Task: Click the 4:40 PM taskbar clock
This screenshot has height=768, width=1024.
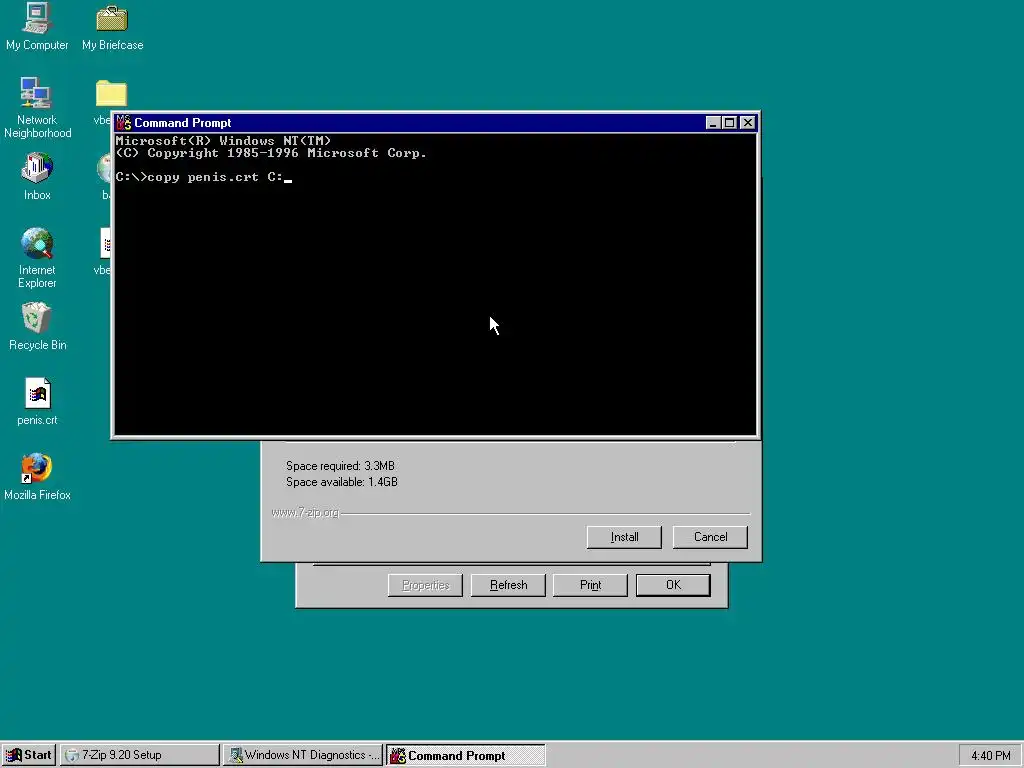Action: point(991,756)
